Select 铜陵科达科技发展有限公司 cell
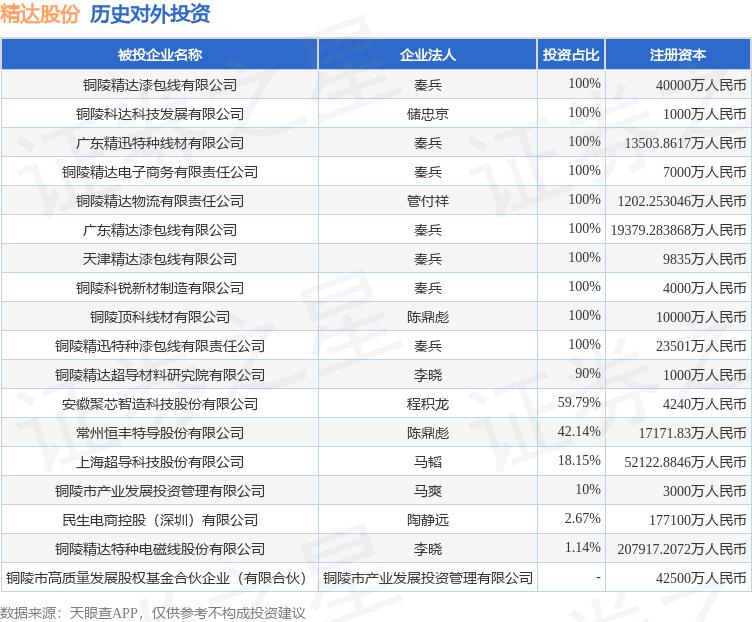The image size is (752, 622). 160,114
